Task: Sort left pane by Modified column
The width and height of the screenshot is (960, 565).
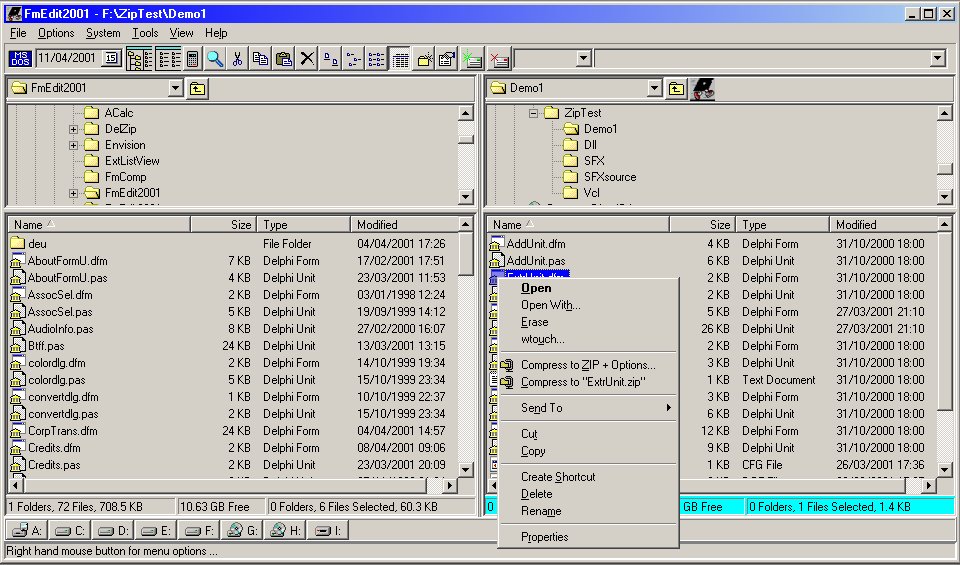Action: (404, 225)
